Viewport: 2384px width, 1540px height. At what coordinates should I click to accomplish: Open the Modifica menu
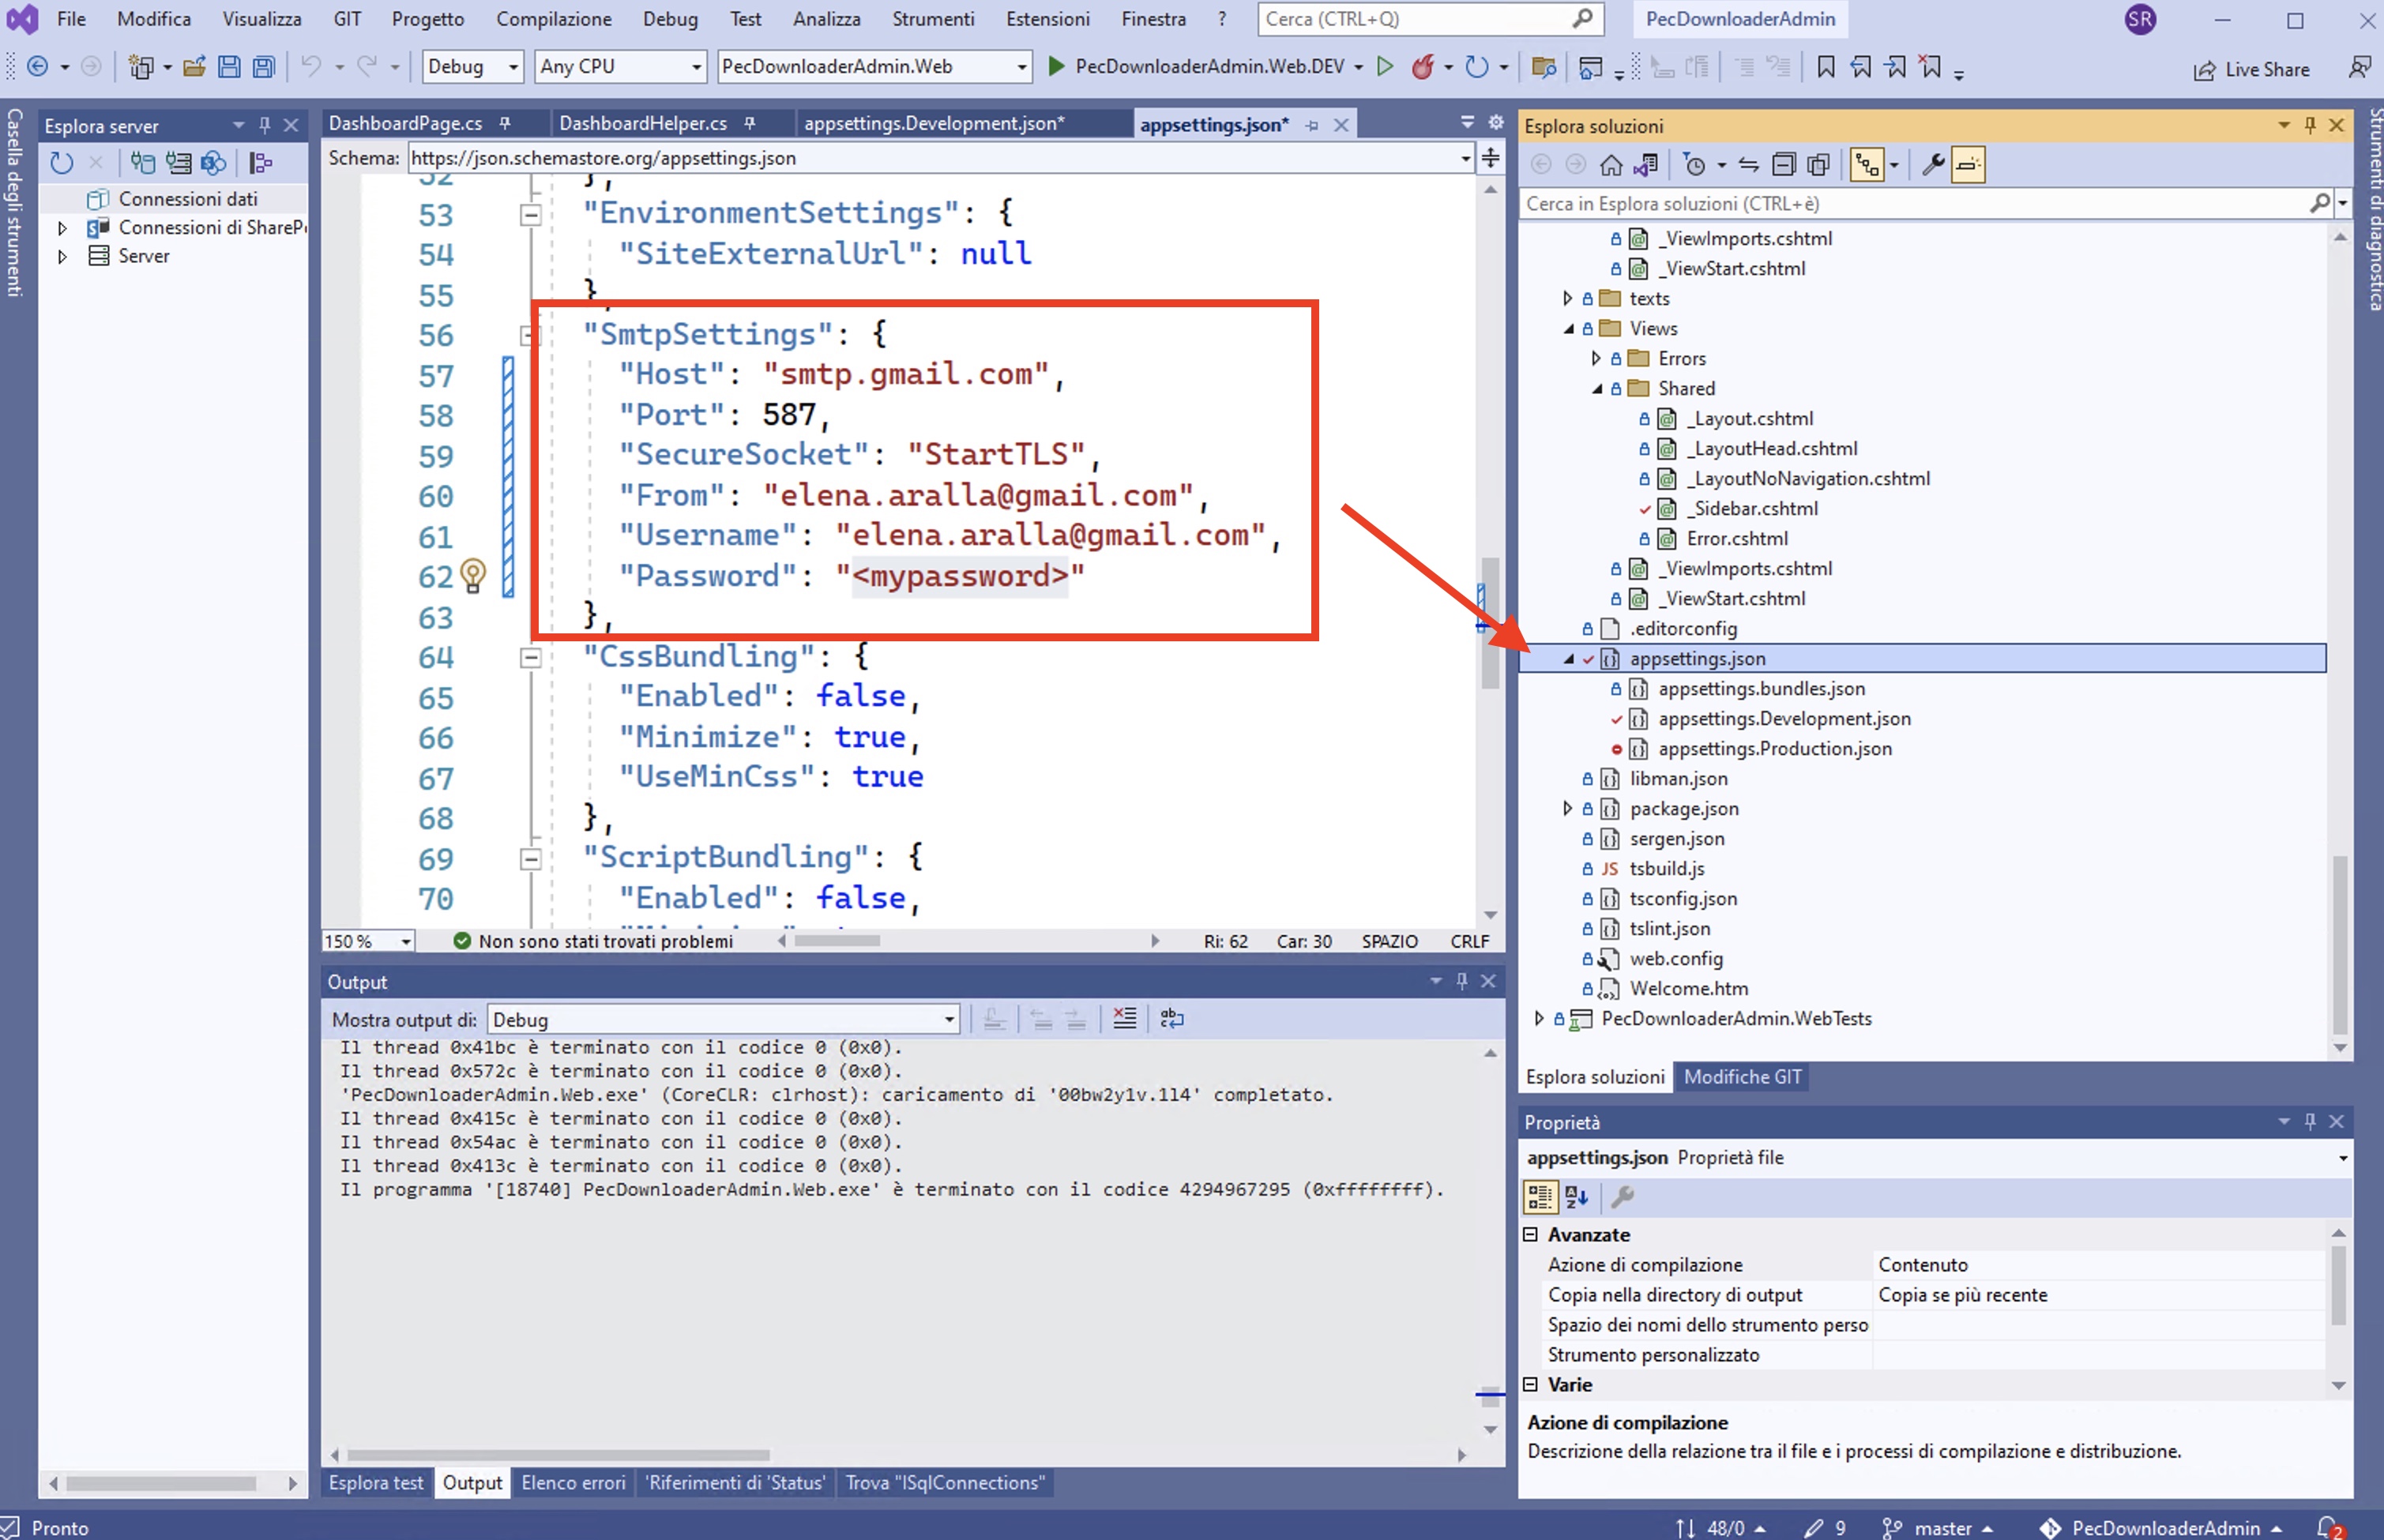click(x=154, y=19)
